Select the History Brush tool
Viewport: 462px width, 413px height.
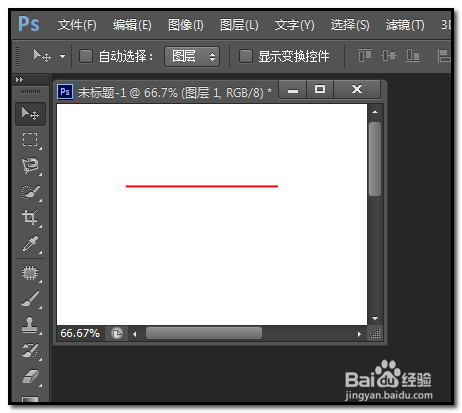click(30, 351)
